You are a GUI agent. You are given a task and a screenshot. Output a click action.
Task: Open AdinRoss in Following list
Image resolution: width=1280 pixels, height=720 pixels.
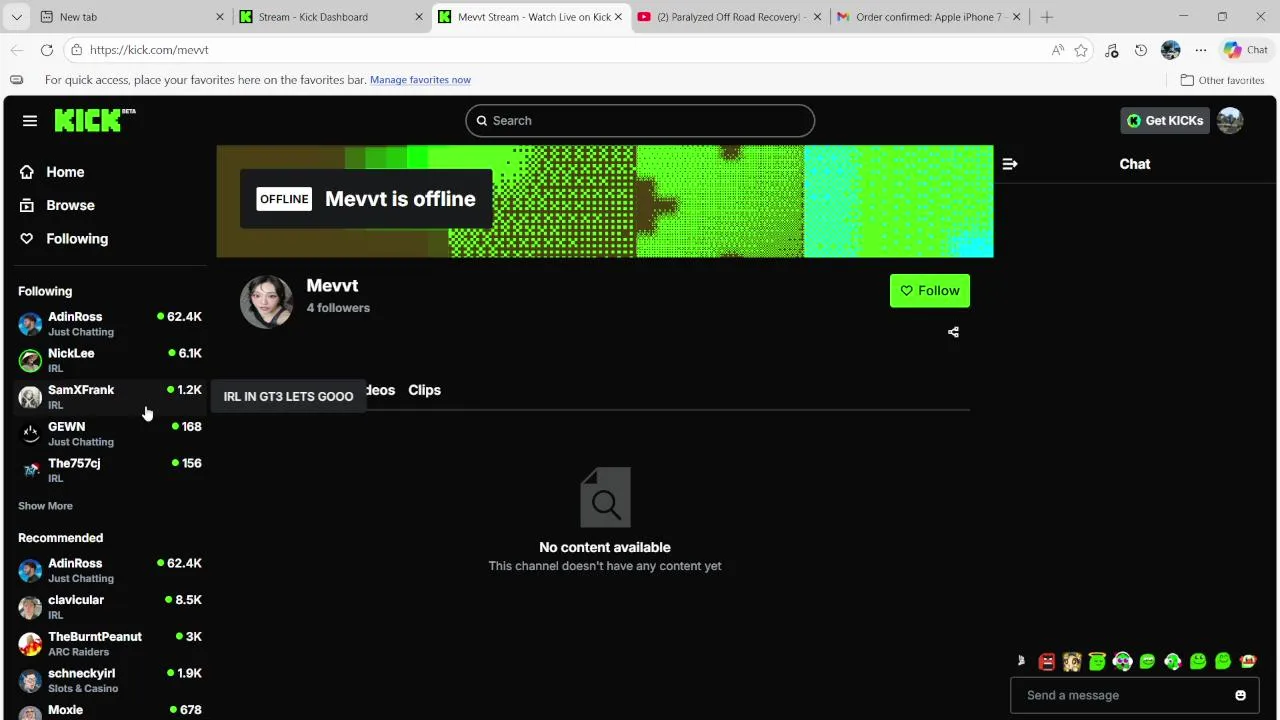tap(110, 324)
